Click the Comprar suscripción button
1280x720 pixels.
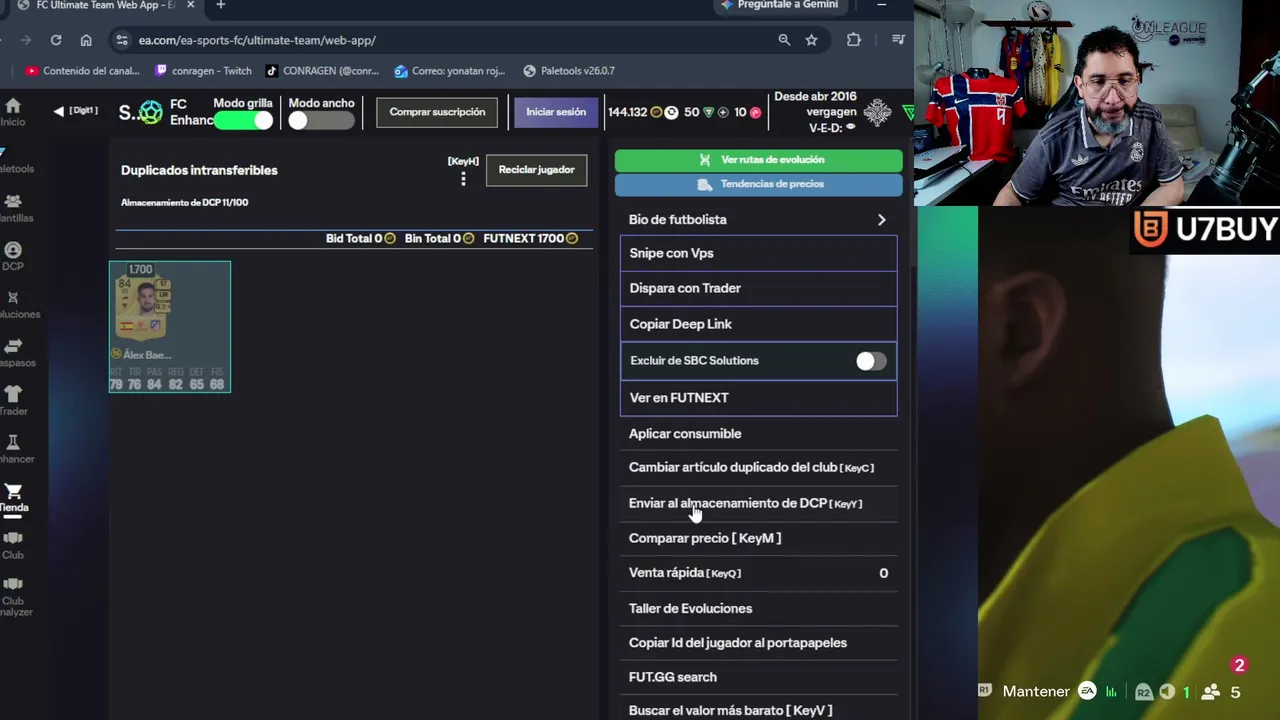437,112
